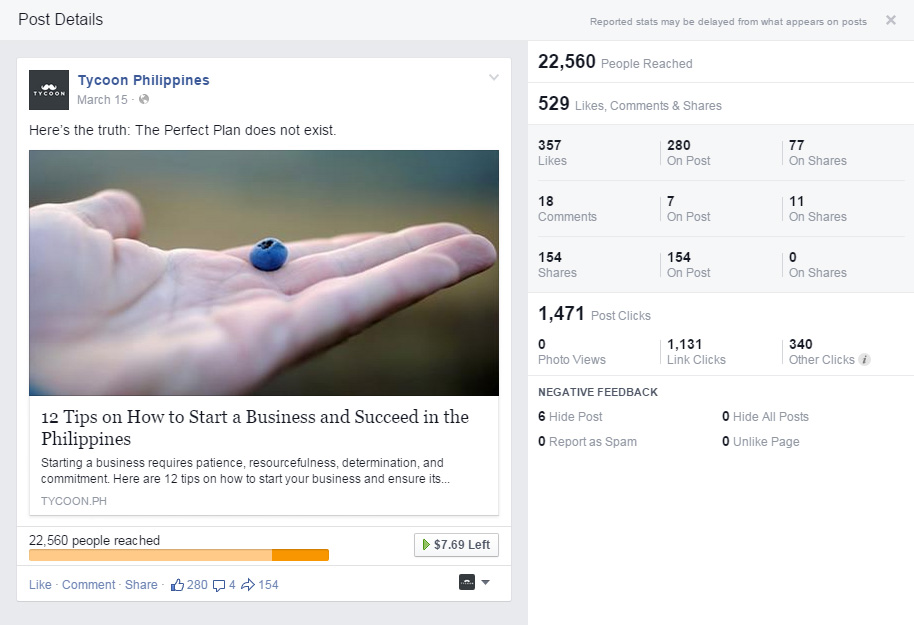This screenshot has height=625, width=914.
Task: Click the $7.69 Left boost button
Action: (456, 545)
